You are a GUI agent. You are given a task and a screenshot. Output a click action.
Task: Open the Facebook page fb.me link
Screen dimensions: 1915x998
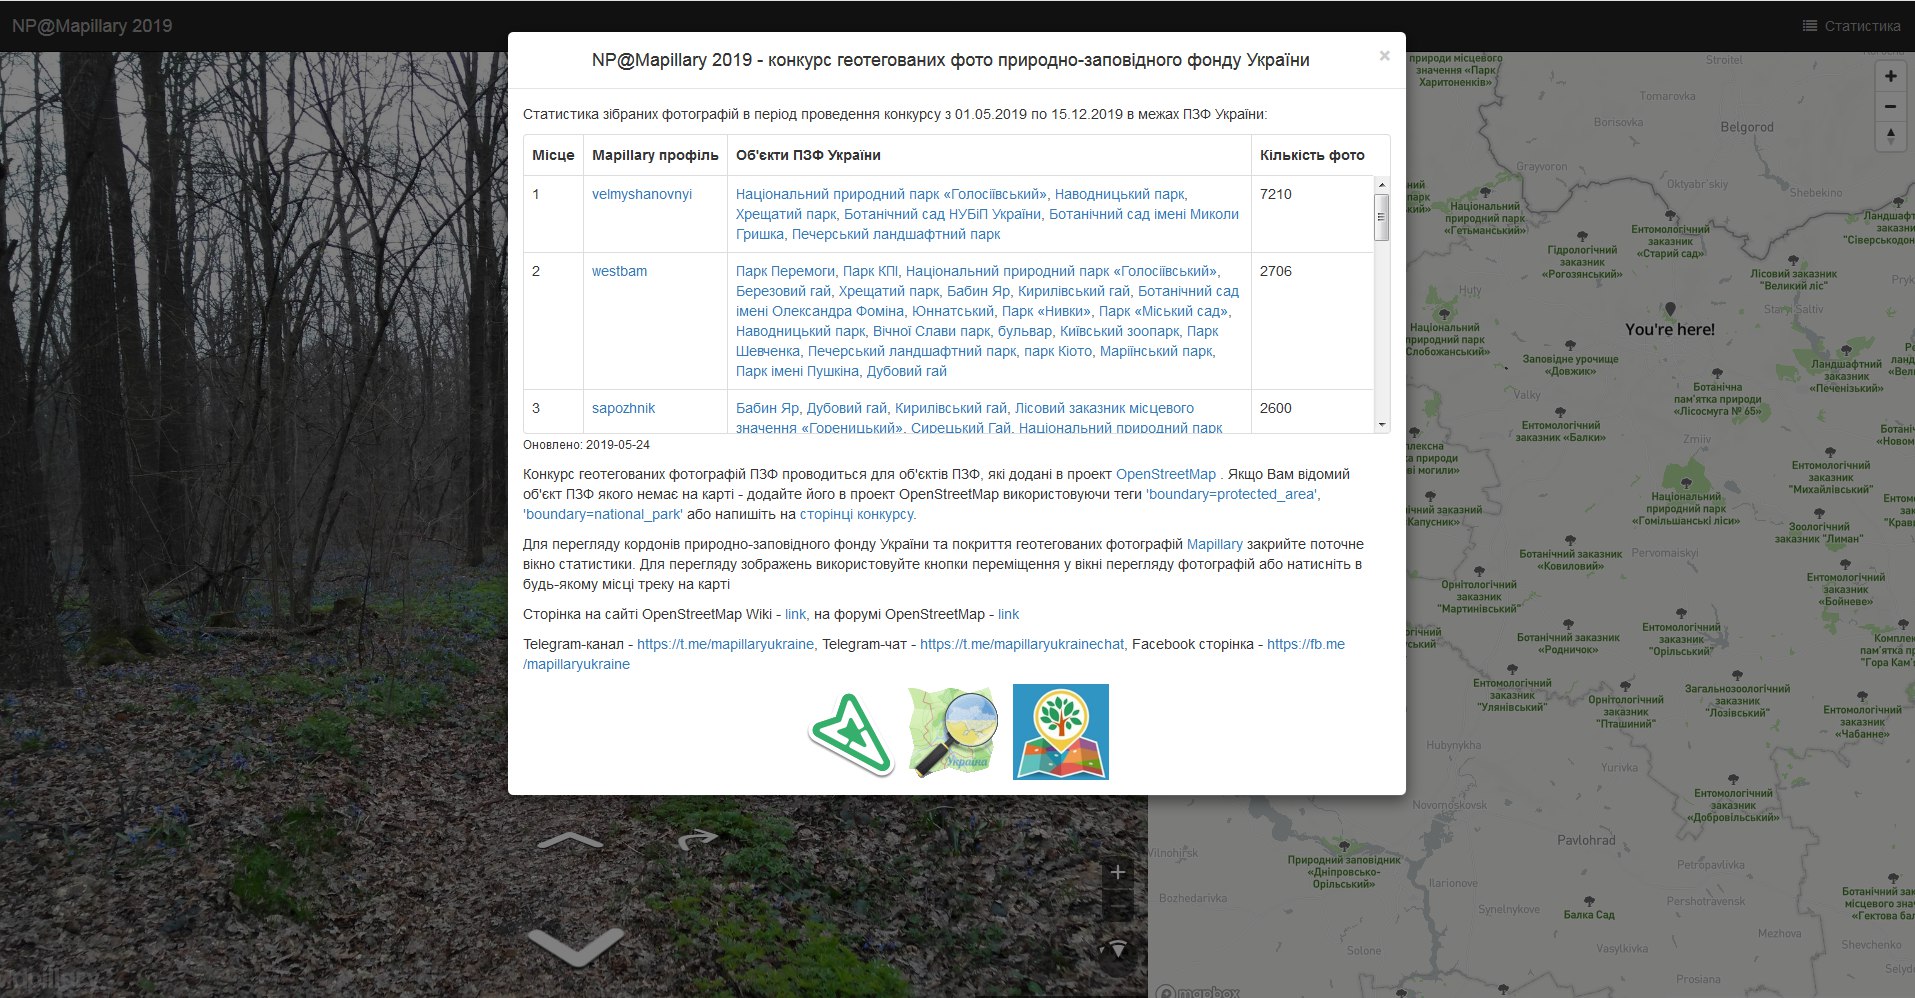click(x=1306, y=644)
